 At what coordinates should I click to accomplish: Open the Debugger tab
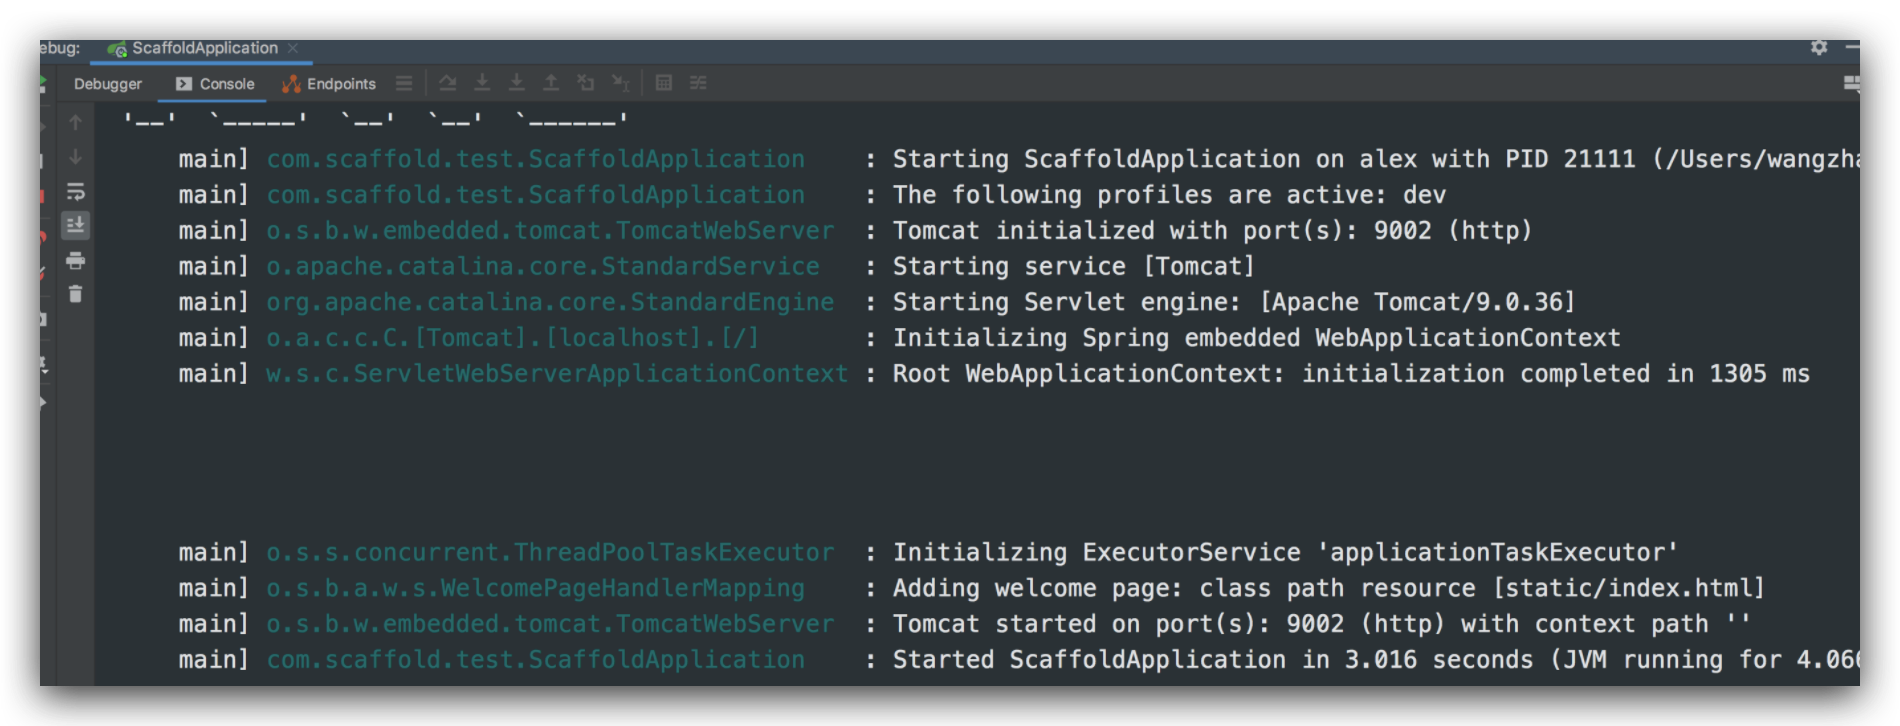point(108,84)
